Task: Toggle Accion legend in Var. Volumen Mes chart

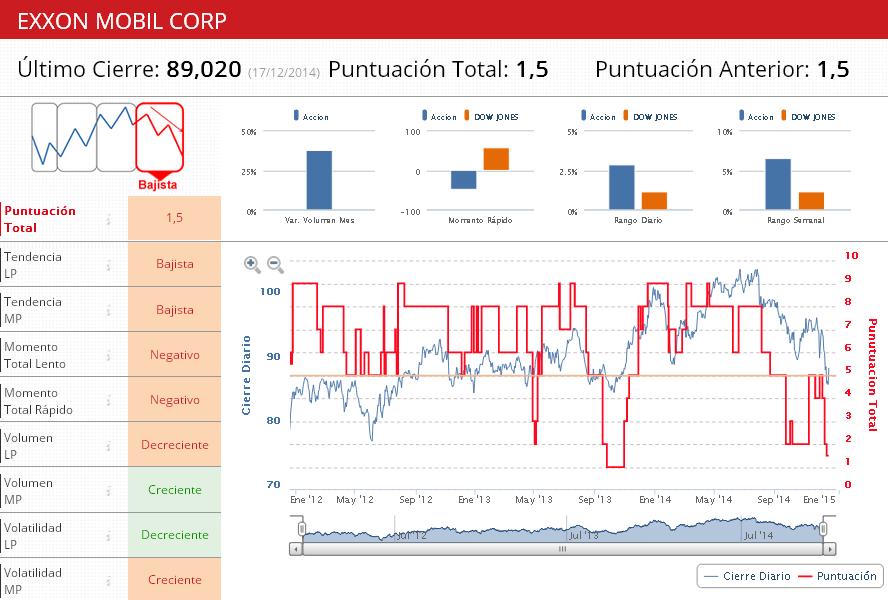Action: click(x=311, y=116)
